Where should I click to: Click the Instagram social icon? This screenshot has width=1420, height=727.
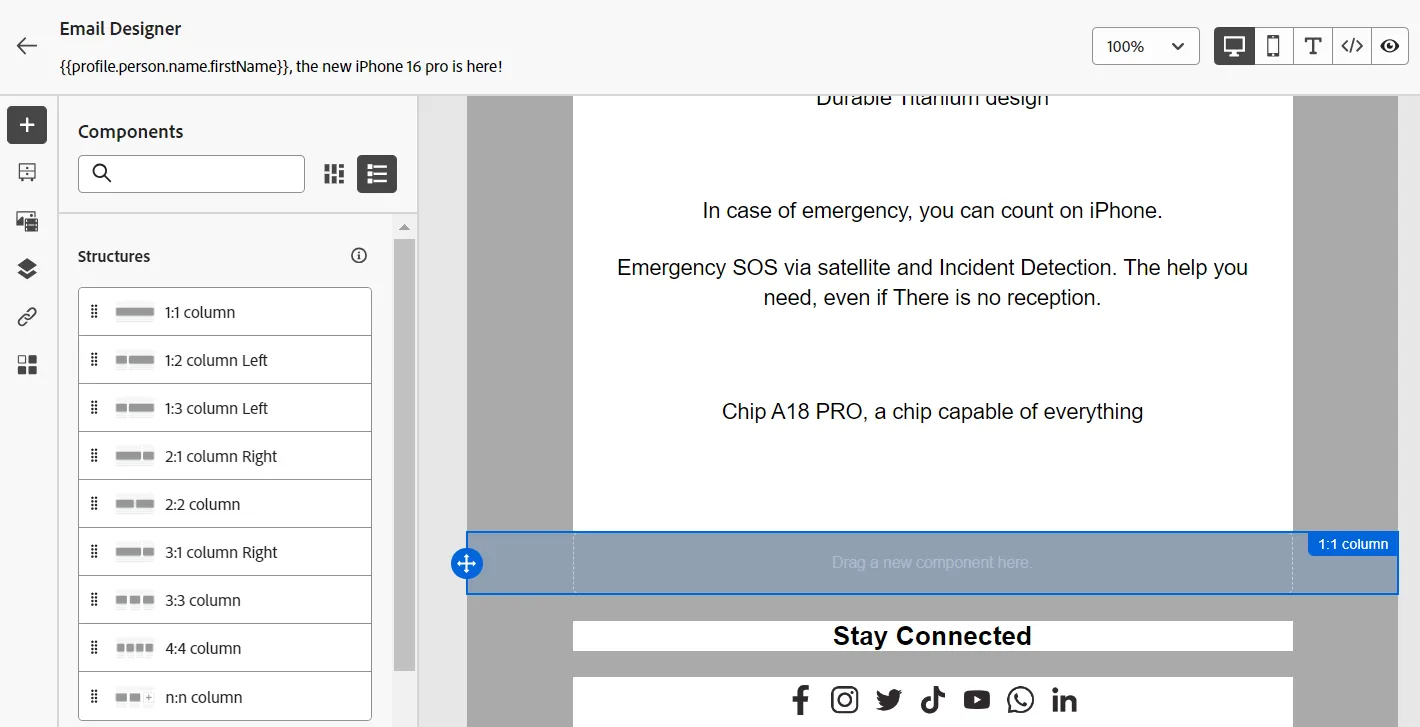845,700
